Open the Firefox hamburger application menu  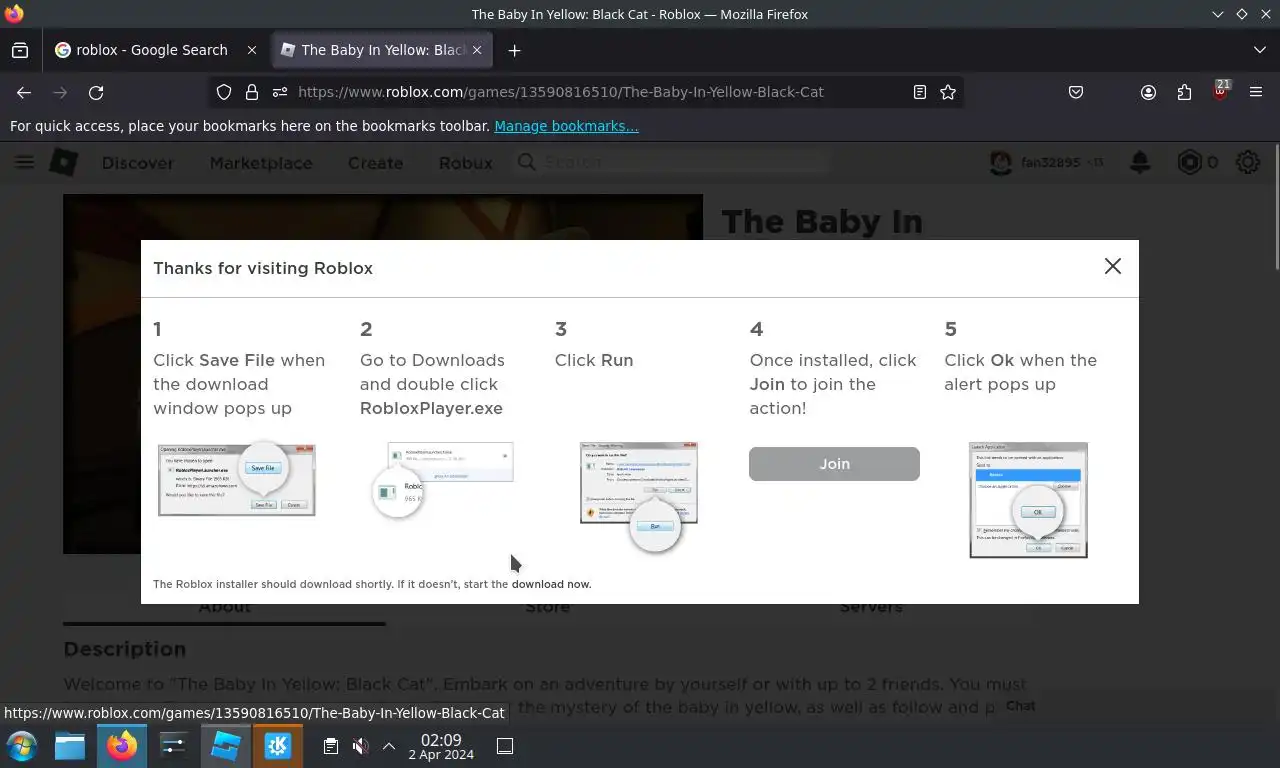pyautogui.click(x=1256, y=92)
